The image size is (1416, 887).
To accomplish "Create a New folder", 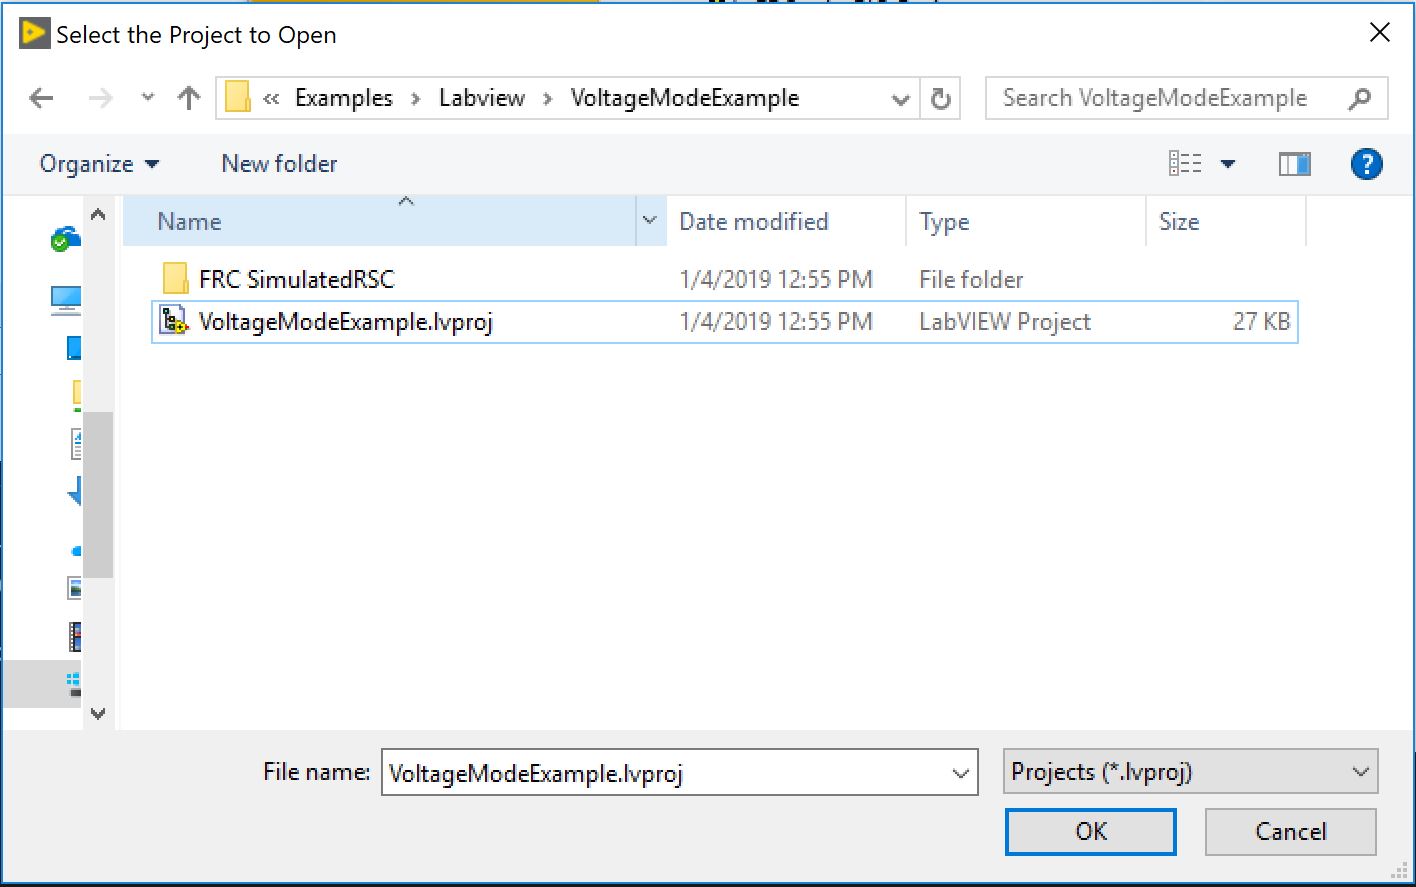I will (x=279, y=164).
